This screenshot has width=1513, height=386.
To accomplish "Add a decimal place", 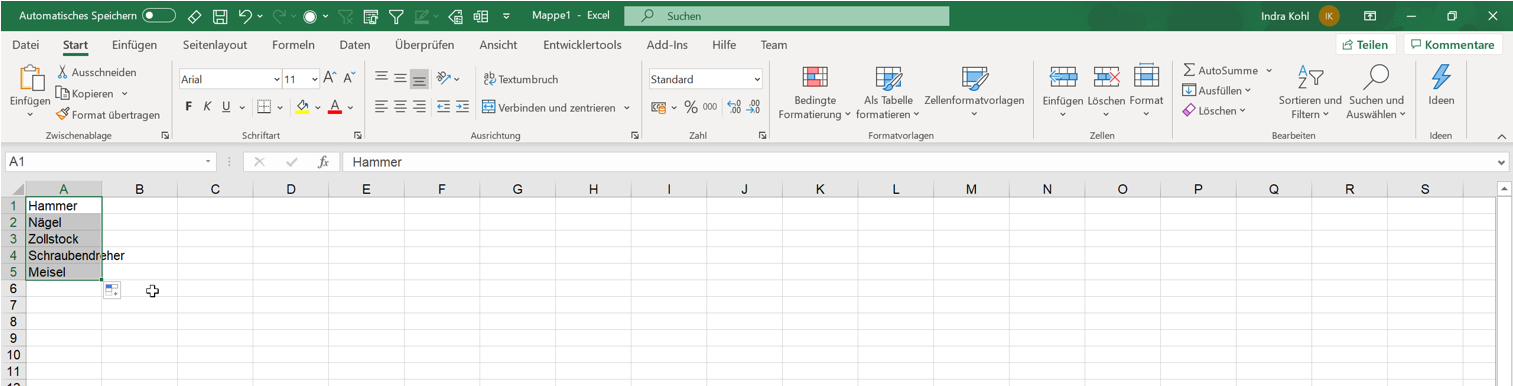I will pyautogui.click(x=734, y=107).
